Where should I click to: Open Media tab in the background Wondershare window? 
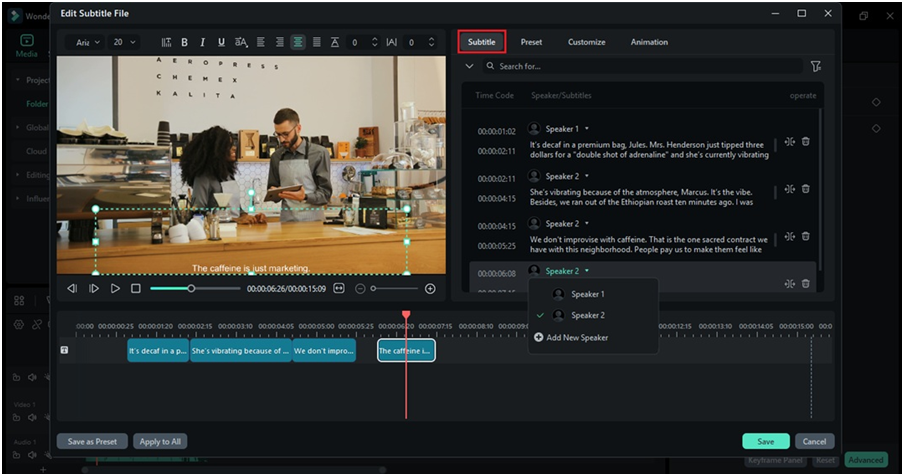(x=27, y=46)
